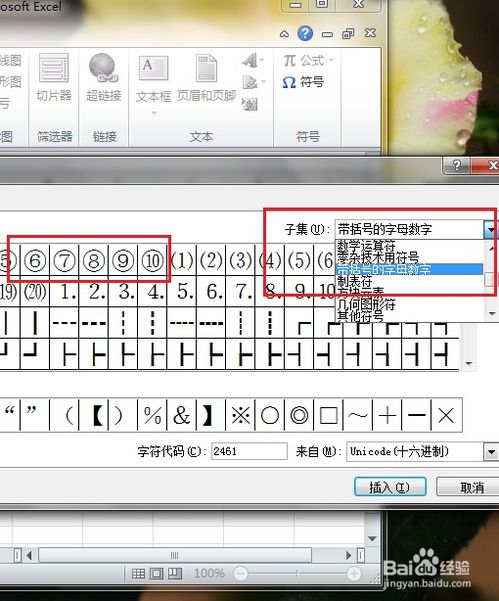Select 其他符号 in subset list
This screenshot has height=601, width=499.
pyautogui.click(x=409, y=316)
